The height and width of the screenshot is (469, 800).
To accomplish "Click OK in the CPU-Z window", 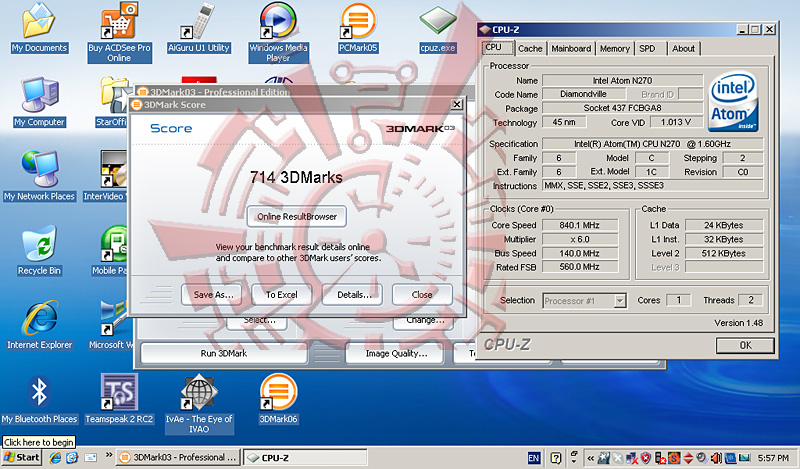I will click(745, 345).
